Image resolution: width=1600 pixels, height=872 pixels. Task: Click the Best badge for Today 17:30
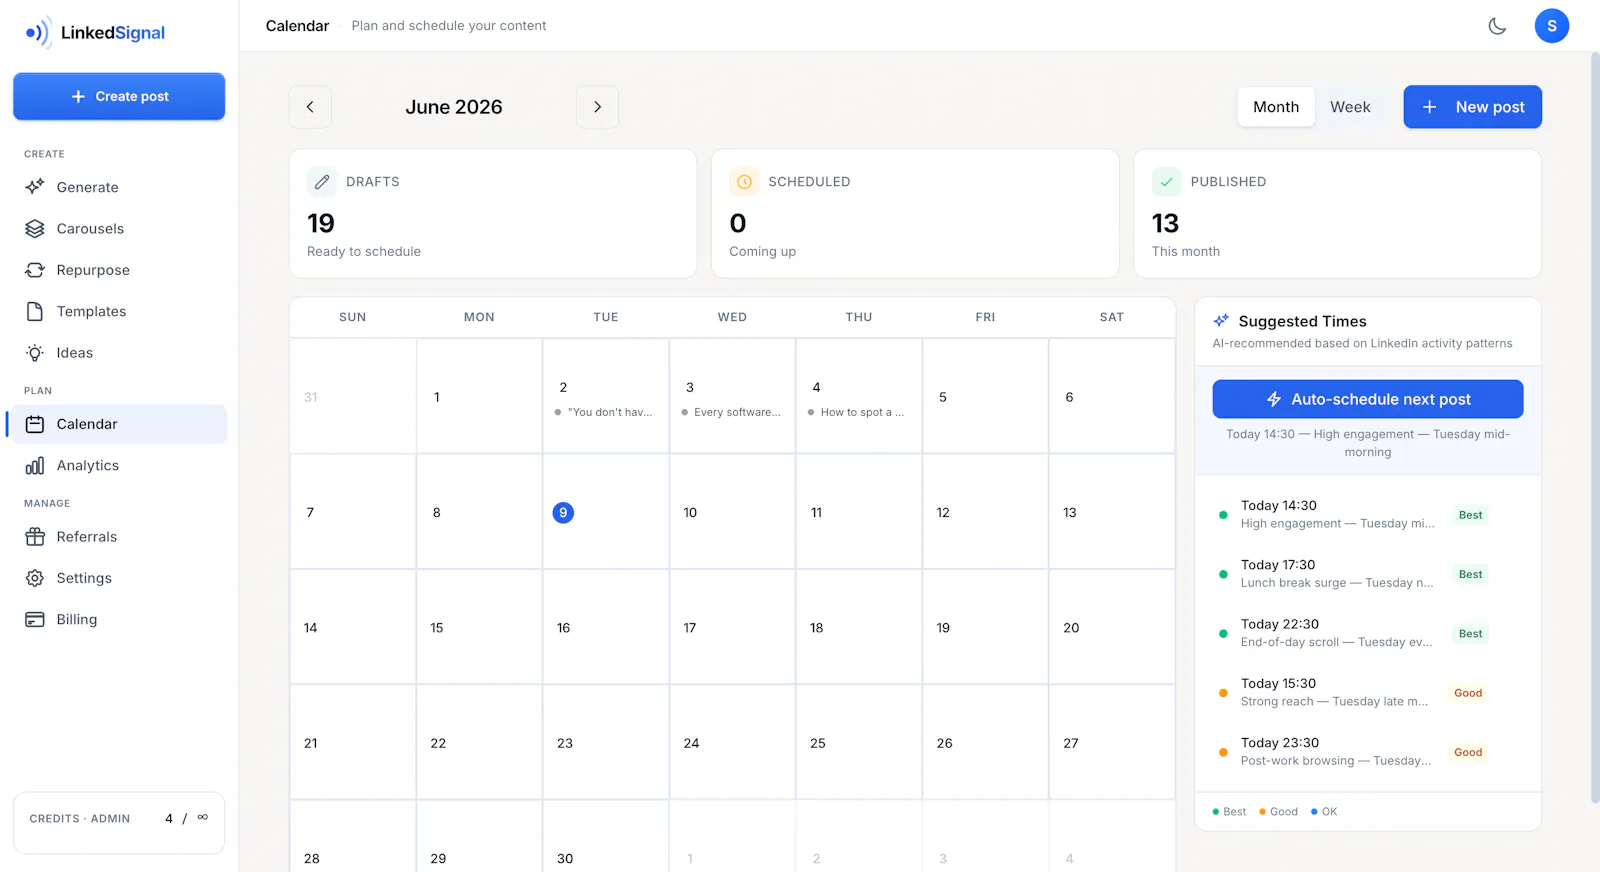click(1470, 574)
